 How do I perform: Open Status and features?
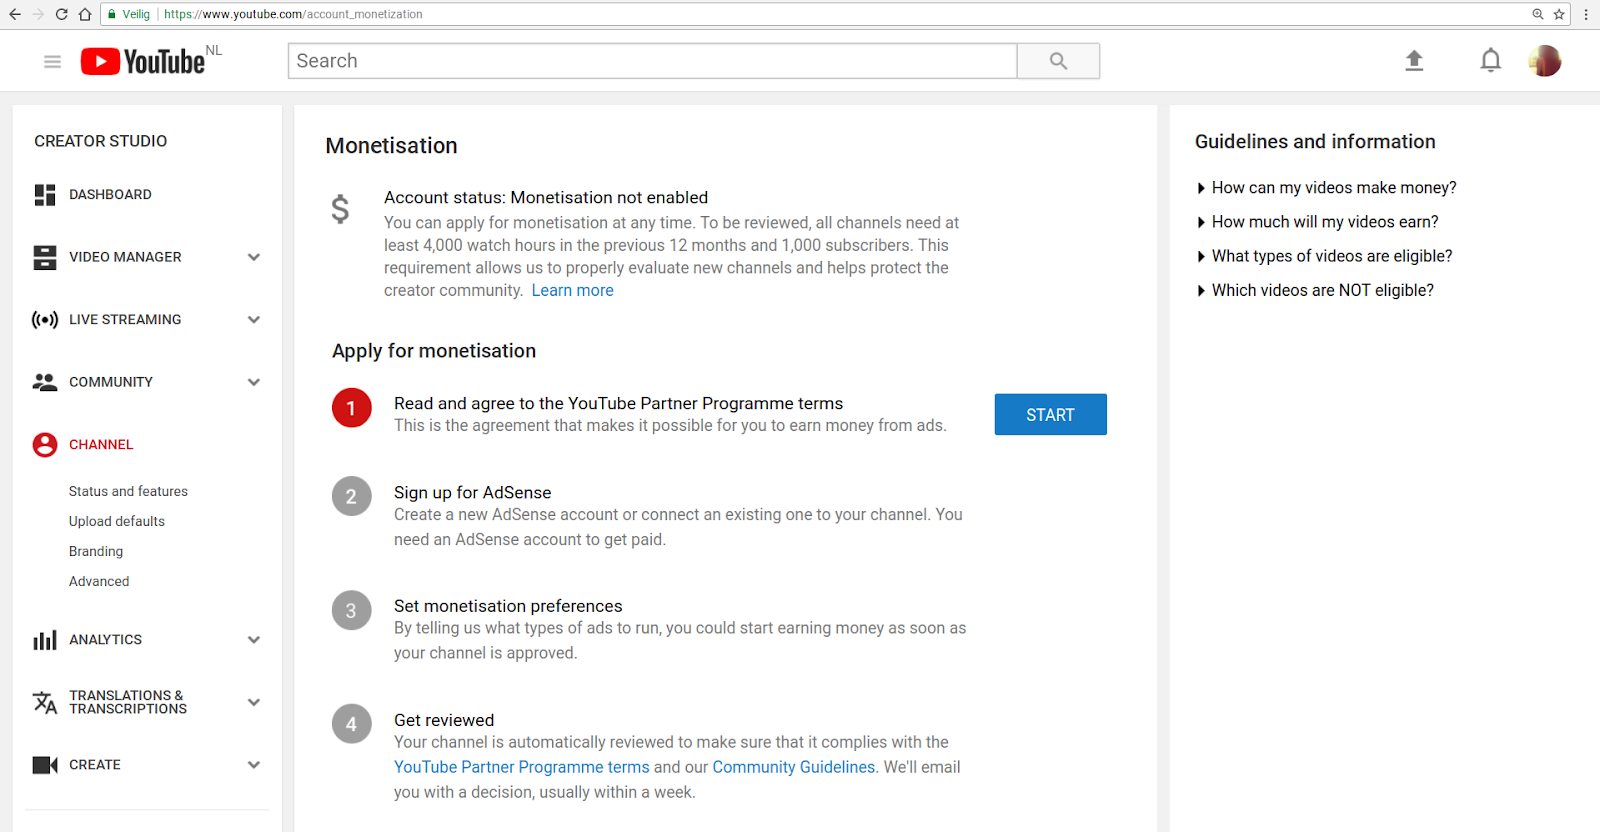(128, 491)
